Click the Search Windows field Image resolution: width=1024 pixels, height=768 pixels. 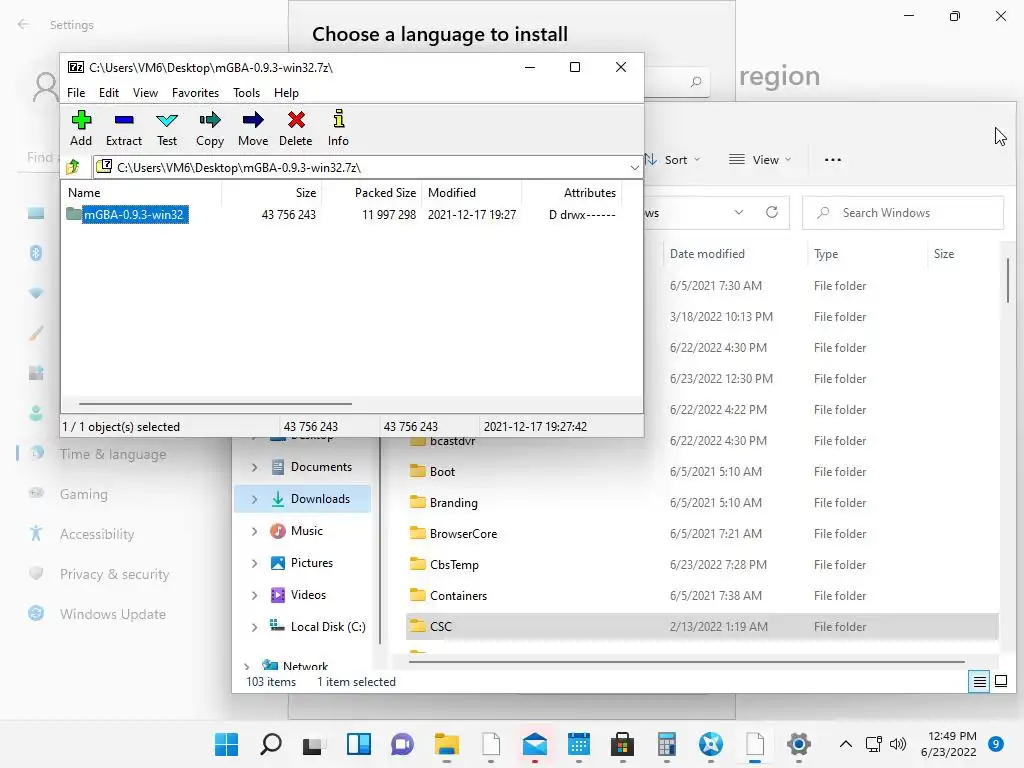click(x=903, y=213)
